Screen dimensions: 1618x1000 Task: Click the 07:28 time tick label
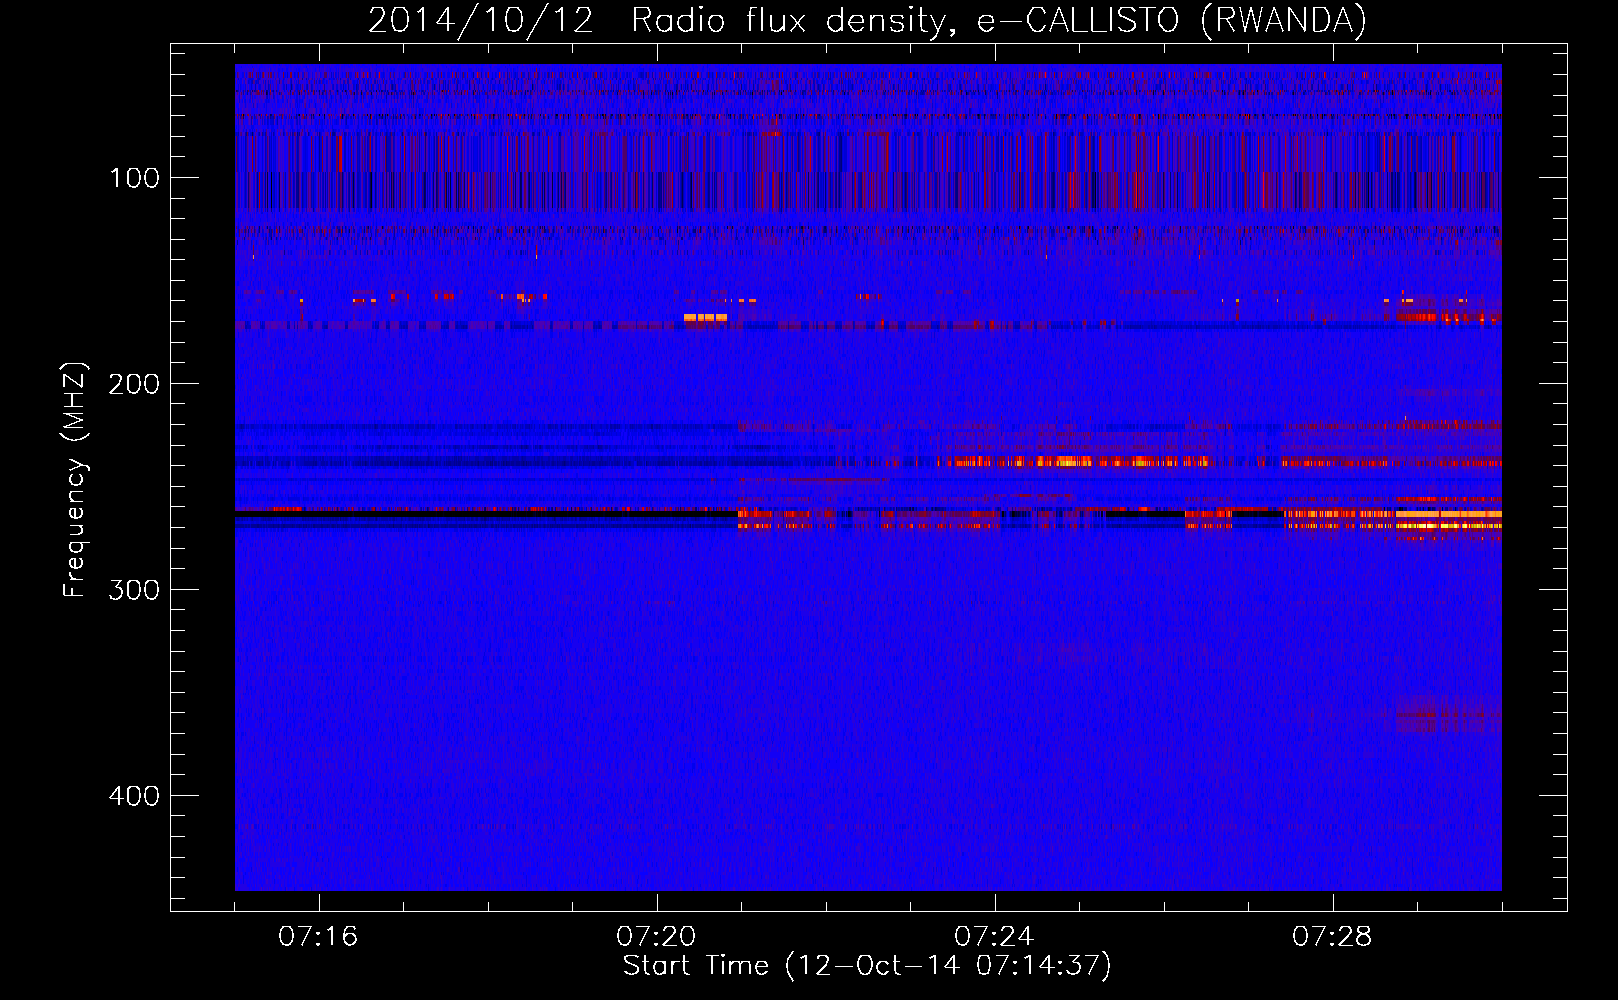coord(1332,936)
